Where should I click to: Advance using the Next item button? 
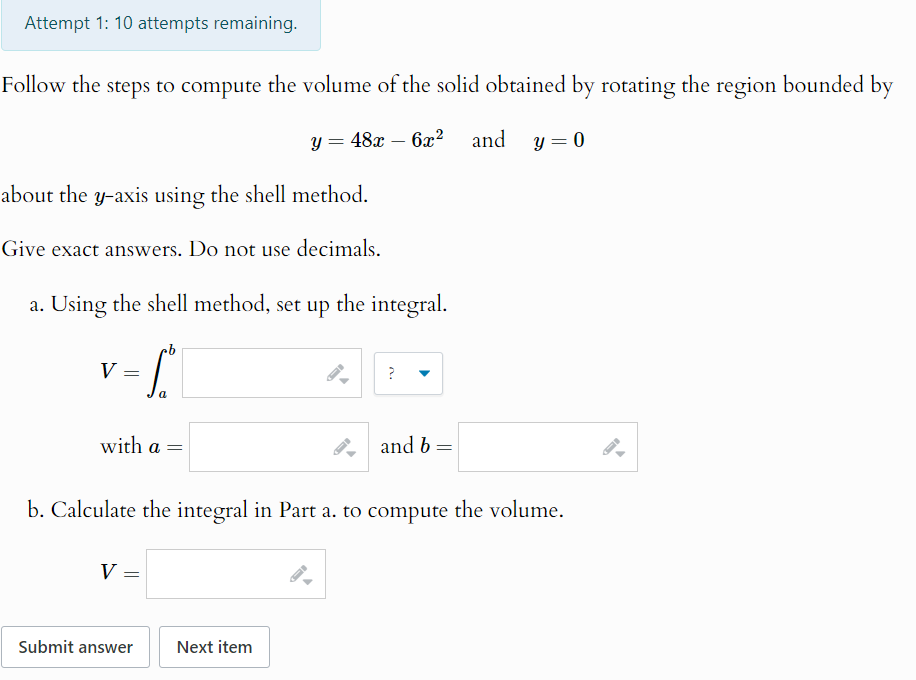(214, 647)
